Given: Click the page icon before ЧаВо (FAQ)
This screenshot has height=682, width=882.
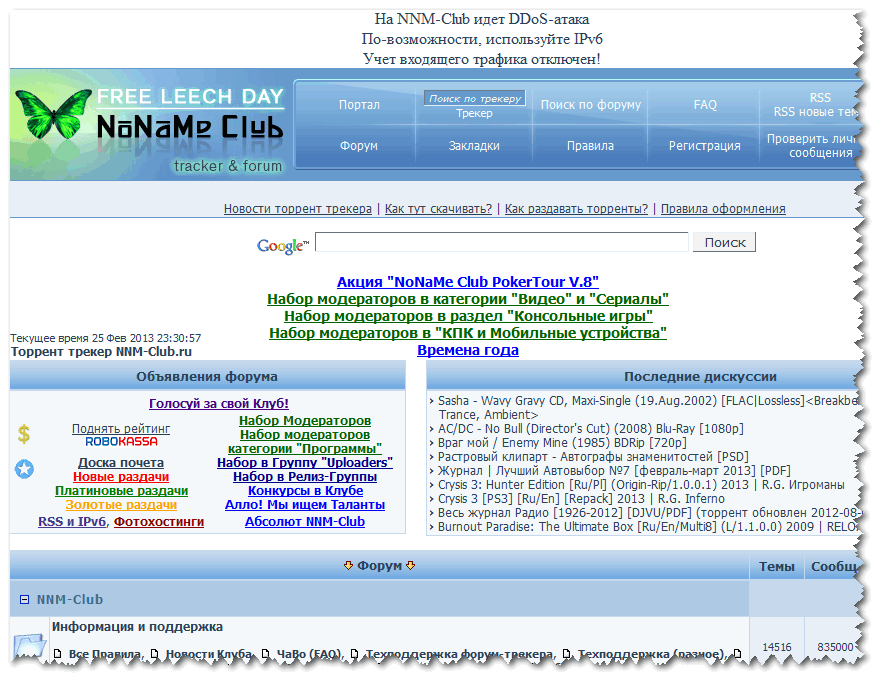Looking at the screenshot, I should click(266, 654).
